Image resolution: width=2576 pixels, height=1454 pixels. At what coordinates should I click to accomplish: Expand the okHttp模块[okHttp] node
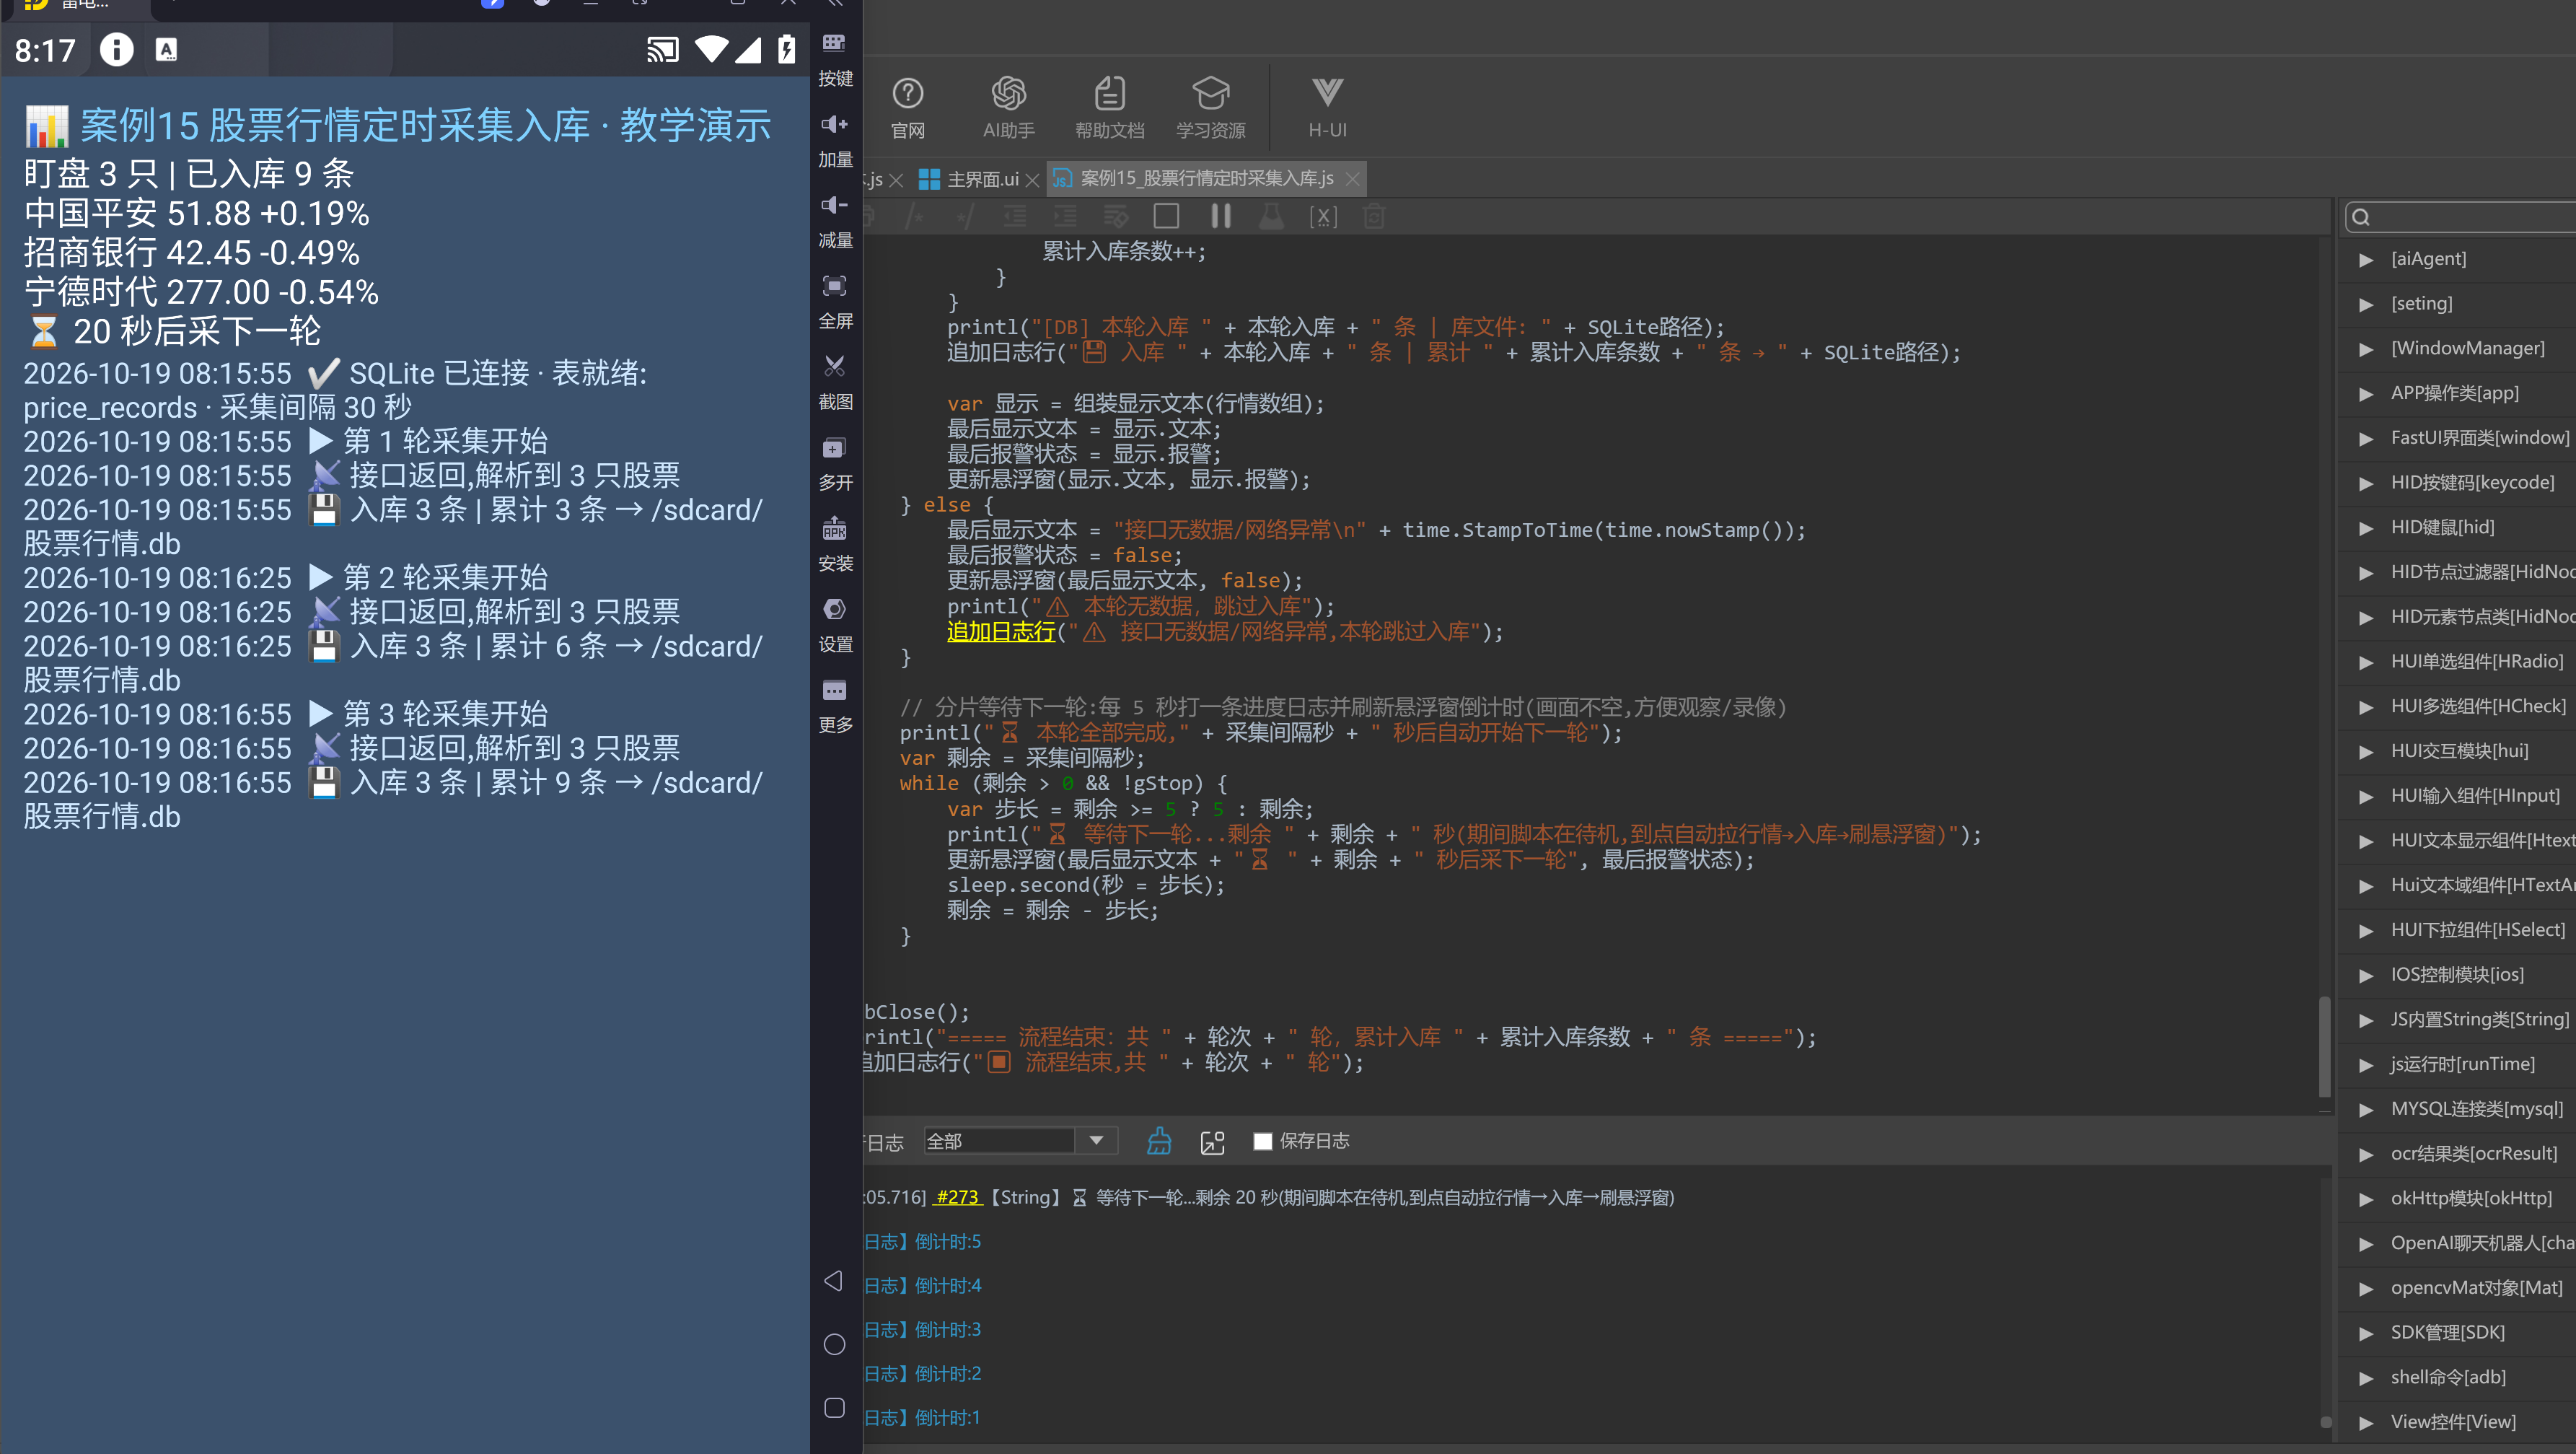click(x=2365, y=1199)
